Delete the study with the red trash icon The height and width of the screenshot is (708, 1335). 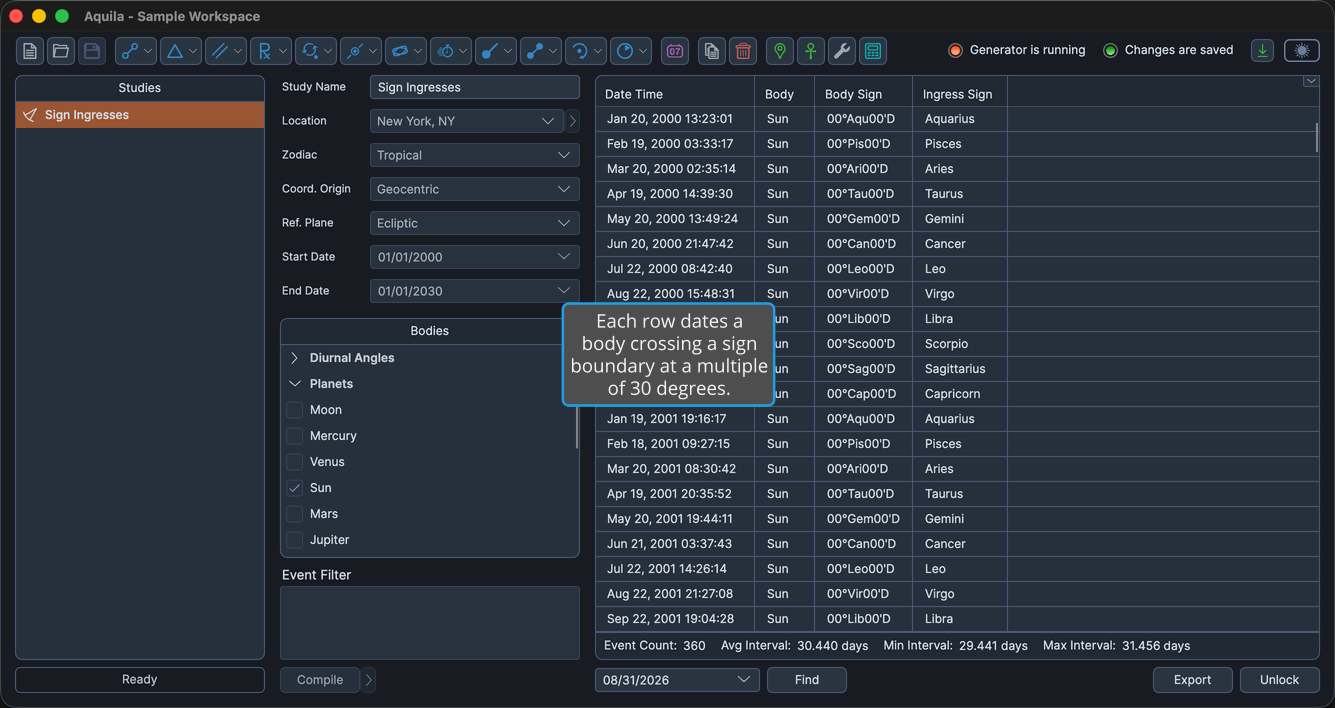743,51
